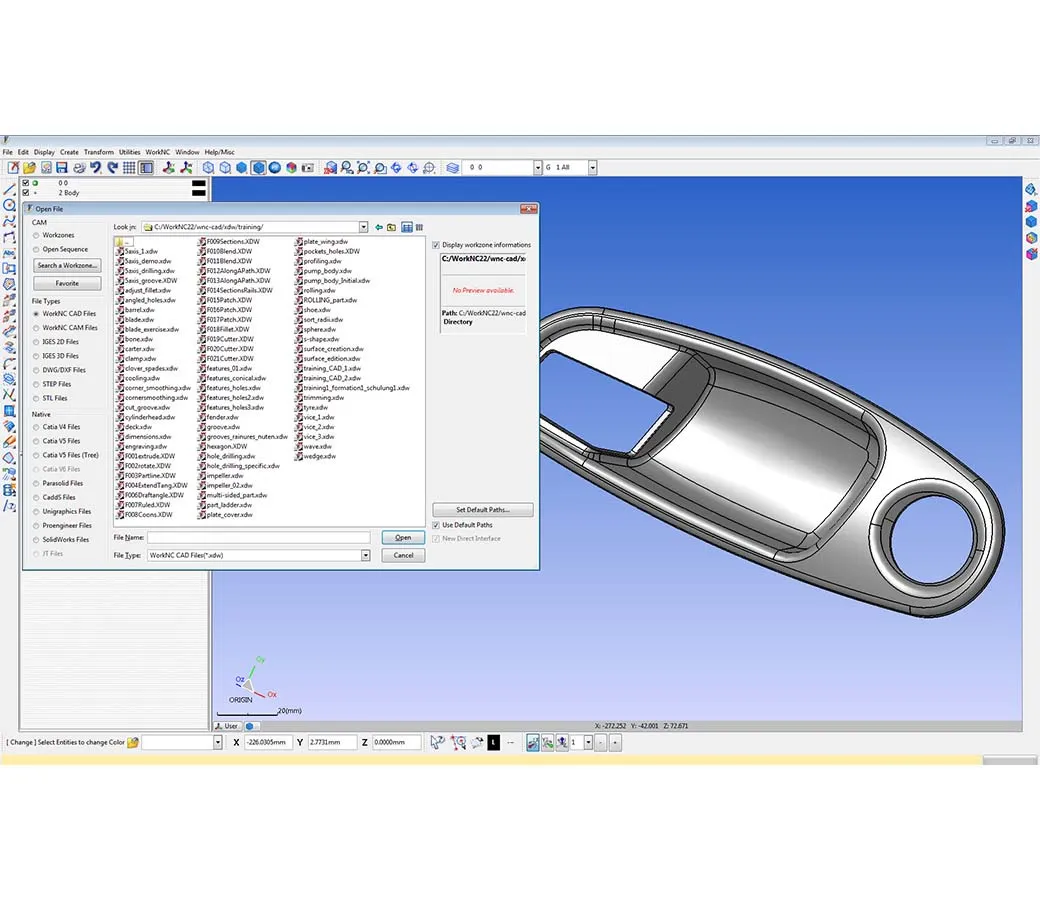
Task: Click the camera snapshot icon
Action: click(x=308, y=168)
